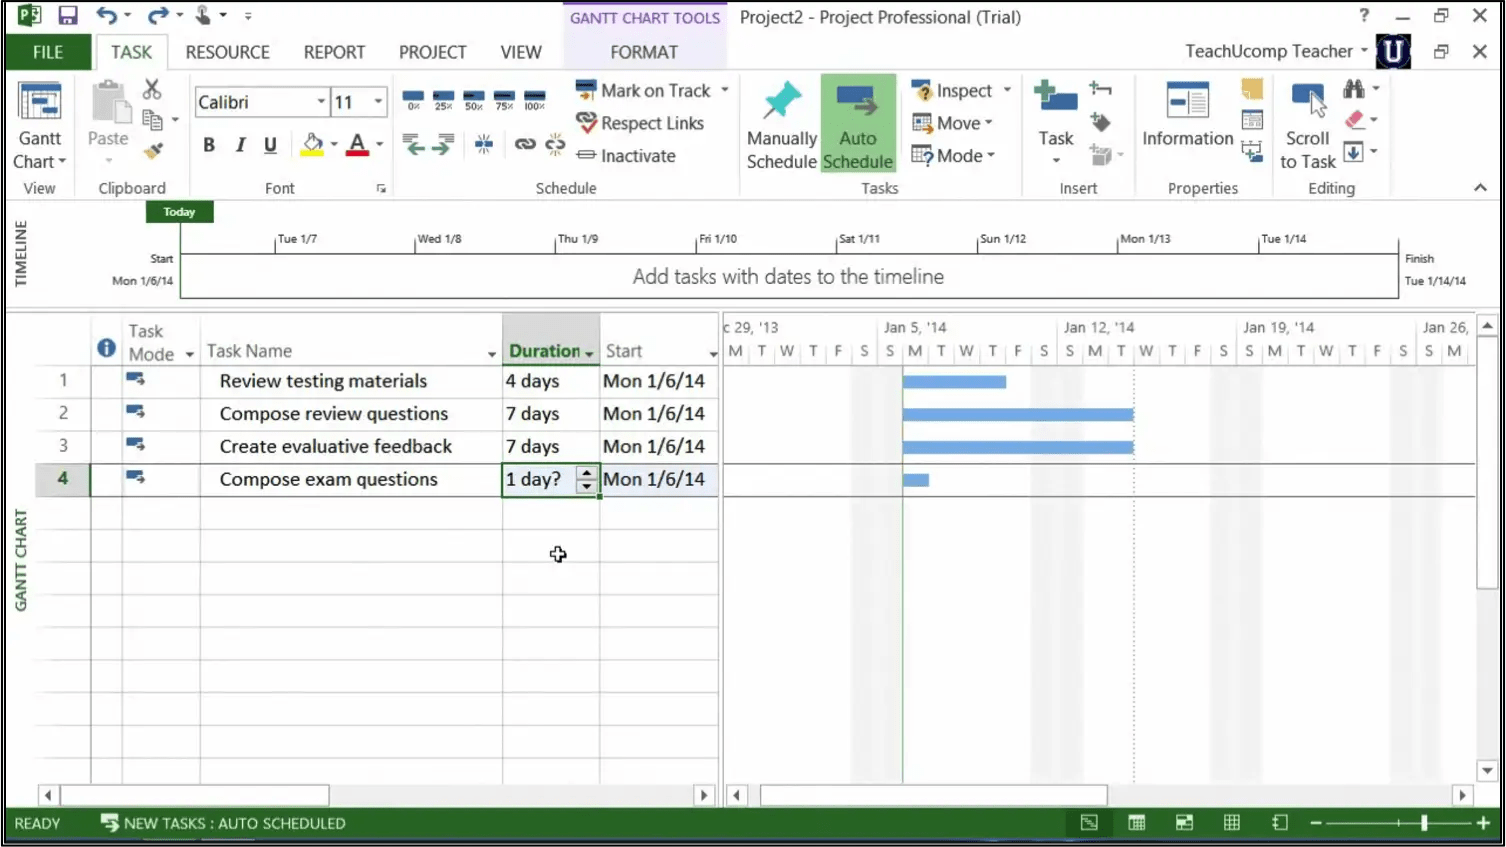Mark task 100% complete

[x=535, y=101]
